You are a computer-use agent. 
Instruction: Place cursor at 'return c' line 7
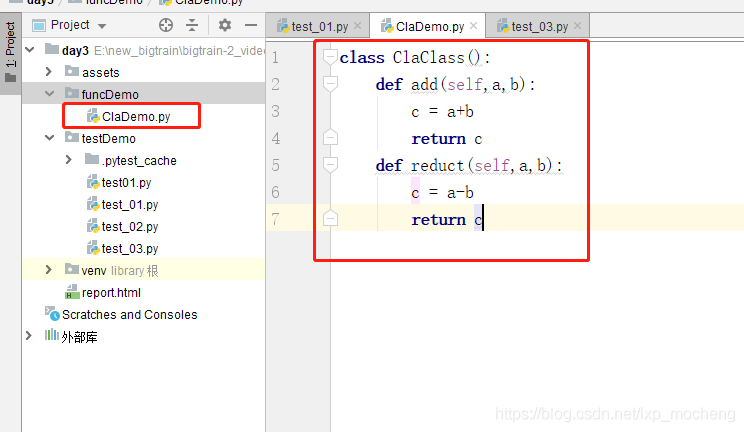tap(446, 219)
